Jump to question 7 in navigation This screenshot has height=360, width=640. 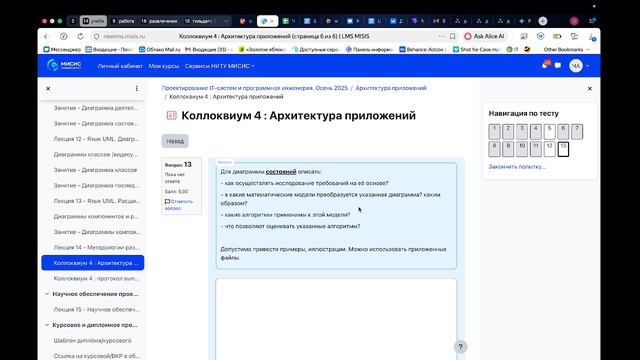tap(577, 132)
